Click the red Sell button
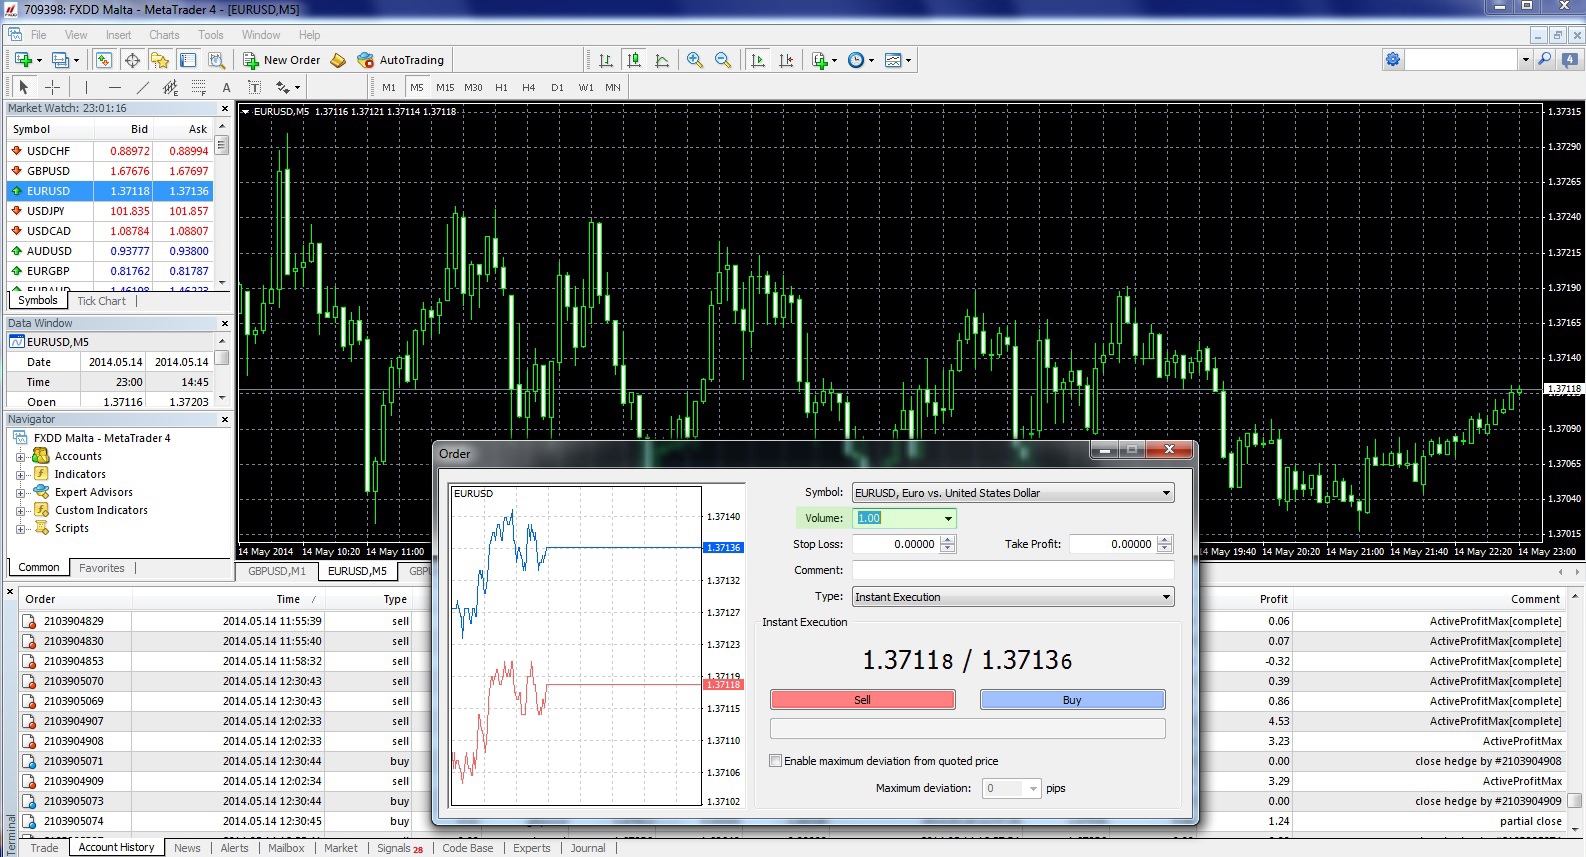 click(x=862, y=700)
